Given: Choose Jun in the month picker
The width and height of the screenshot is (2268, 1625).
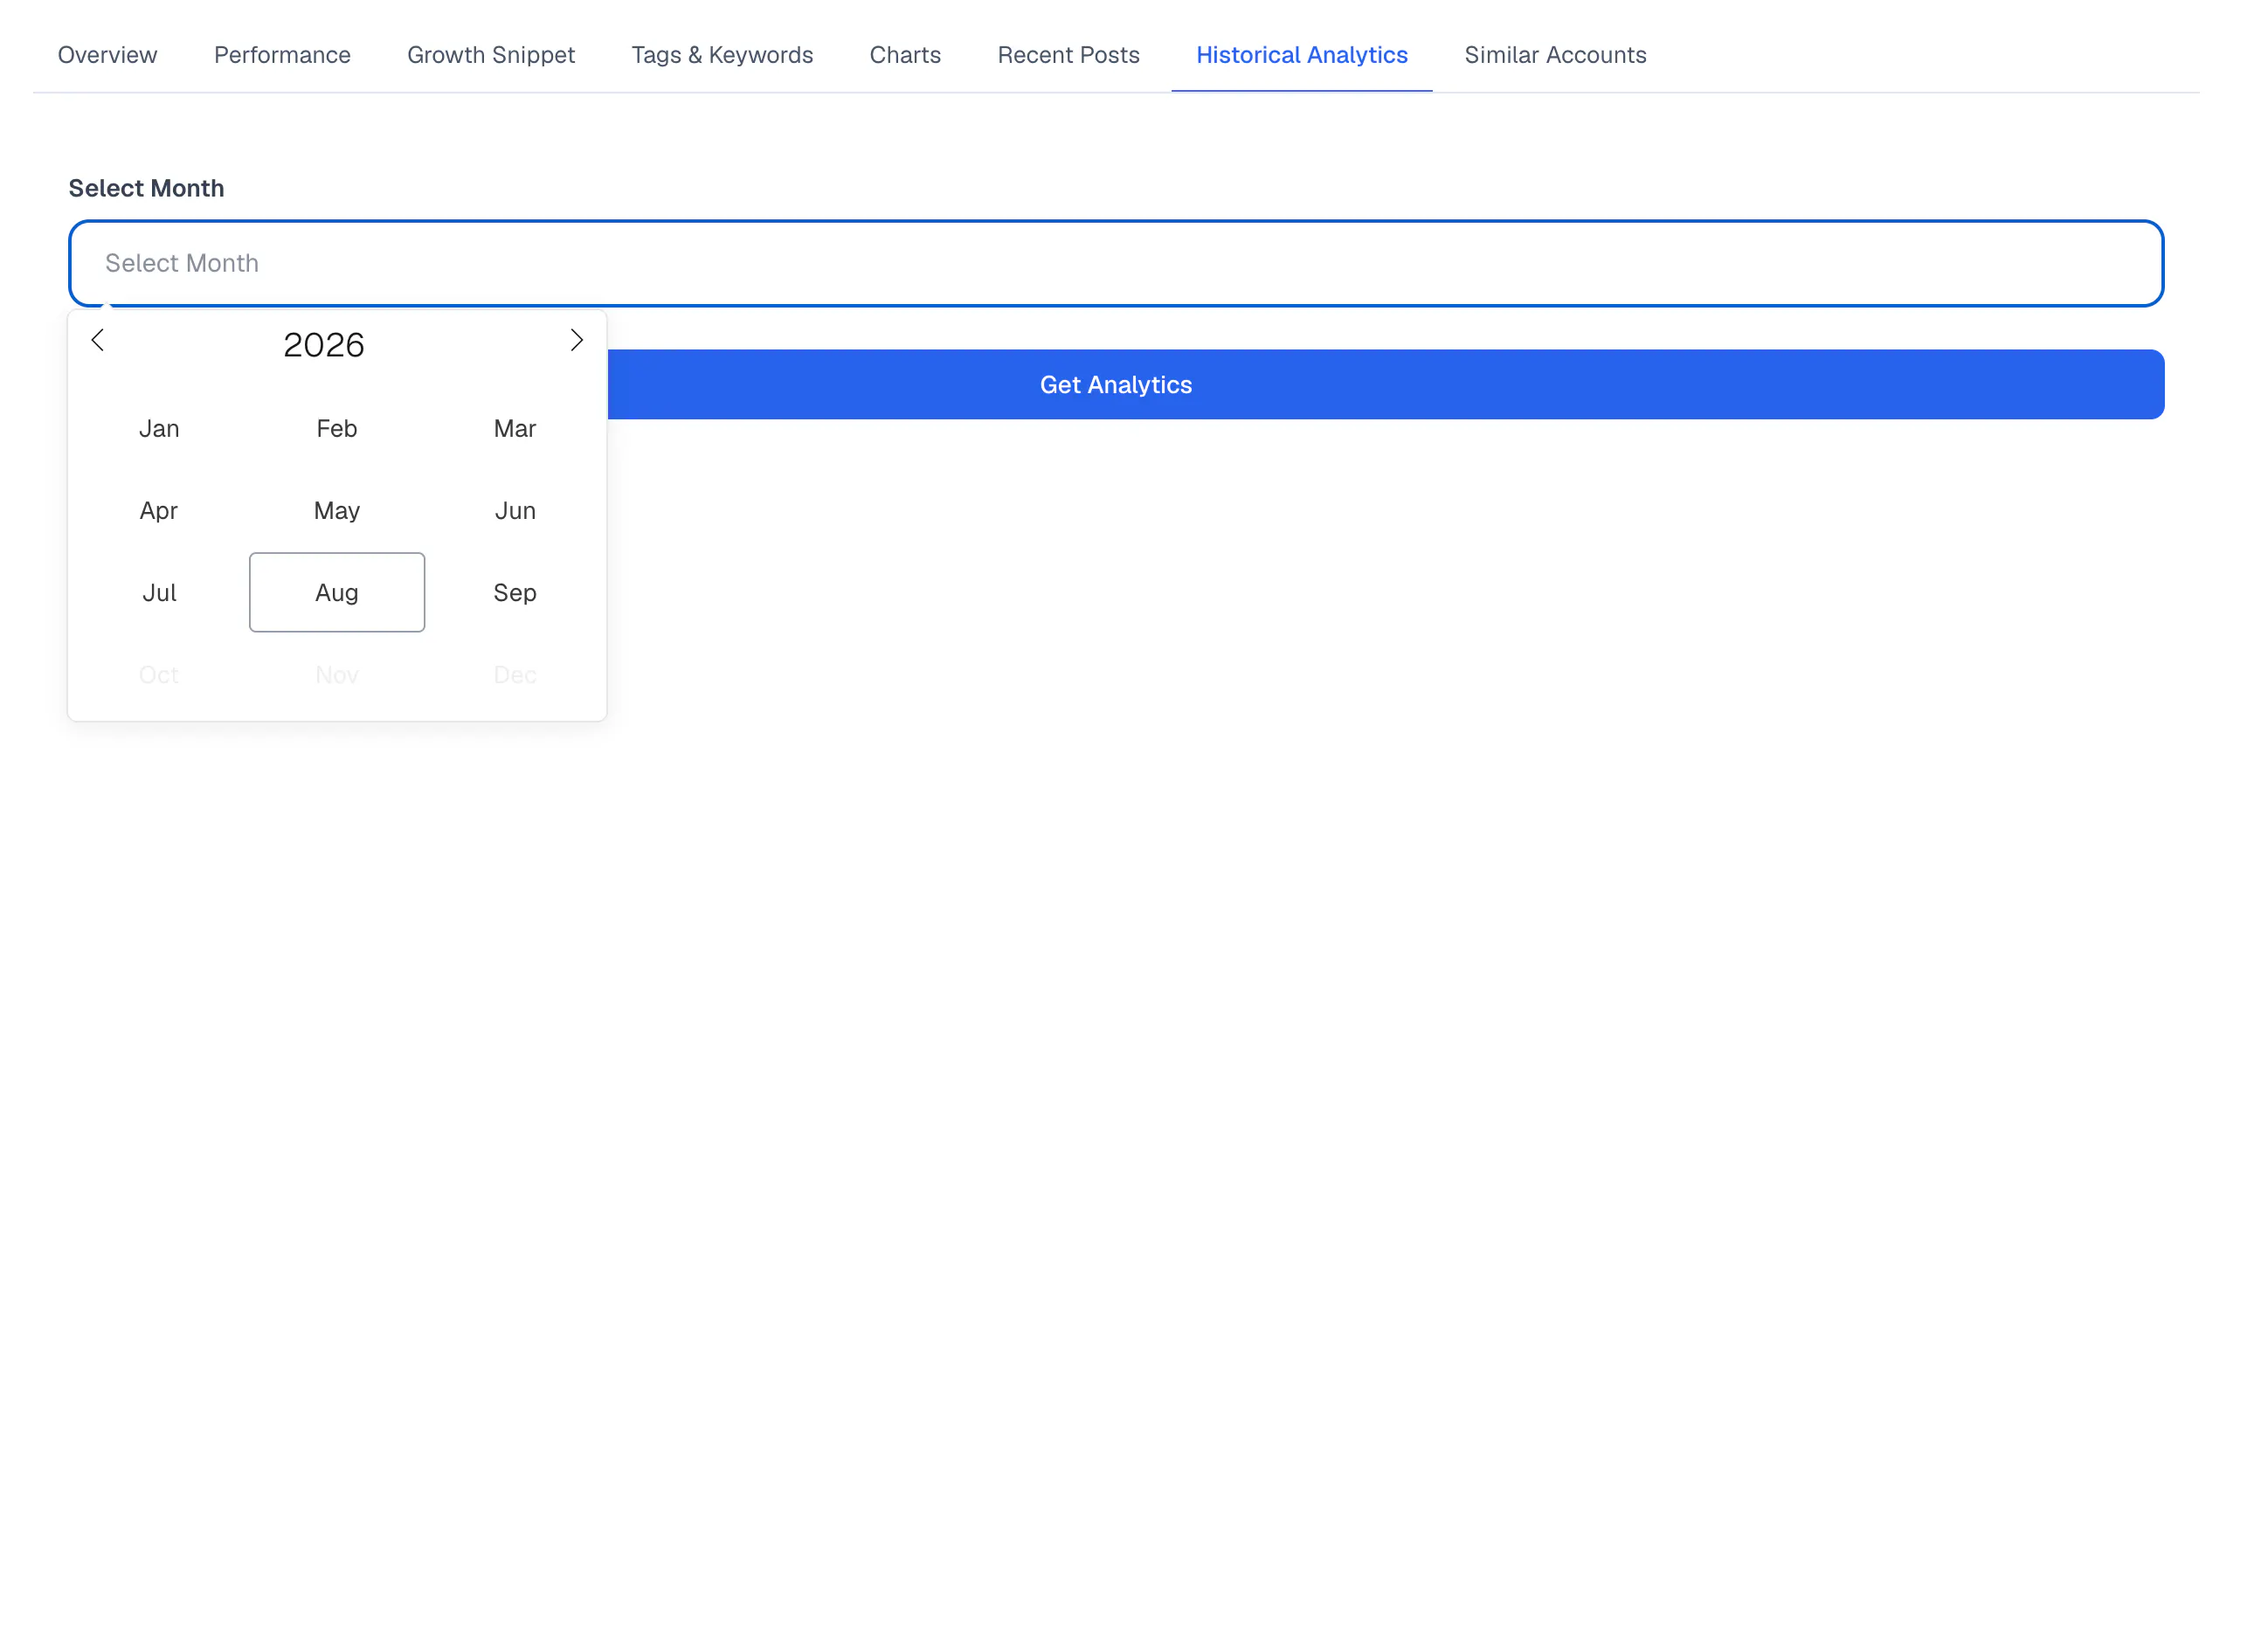Looking at the screenshot, I should pos(515,511).
